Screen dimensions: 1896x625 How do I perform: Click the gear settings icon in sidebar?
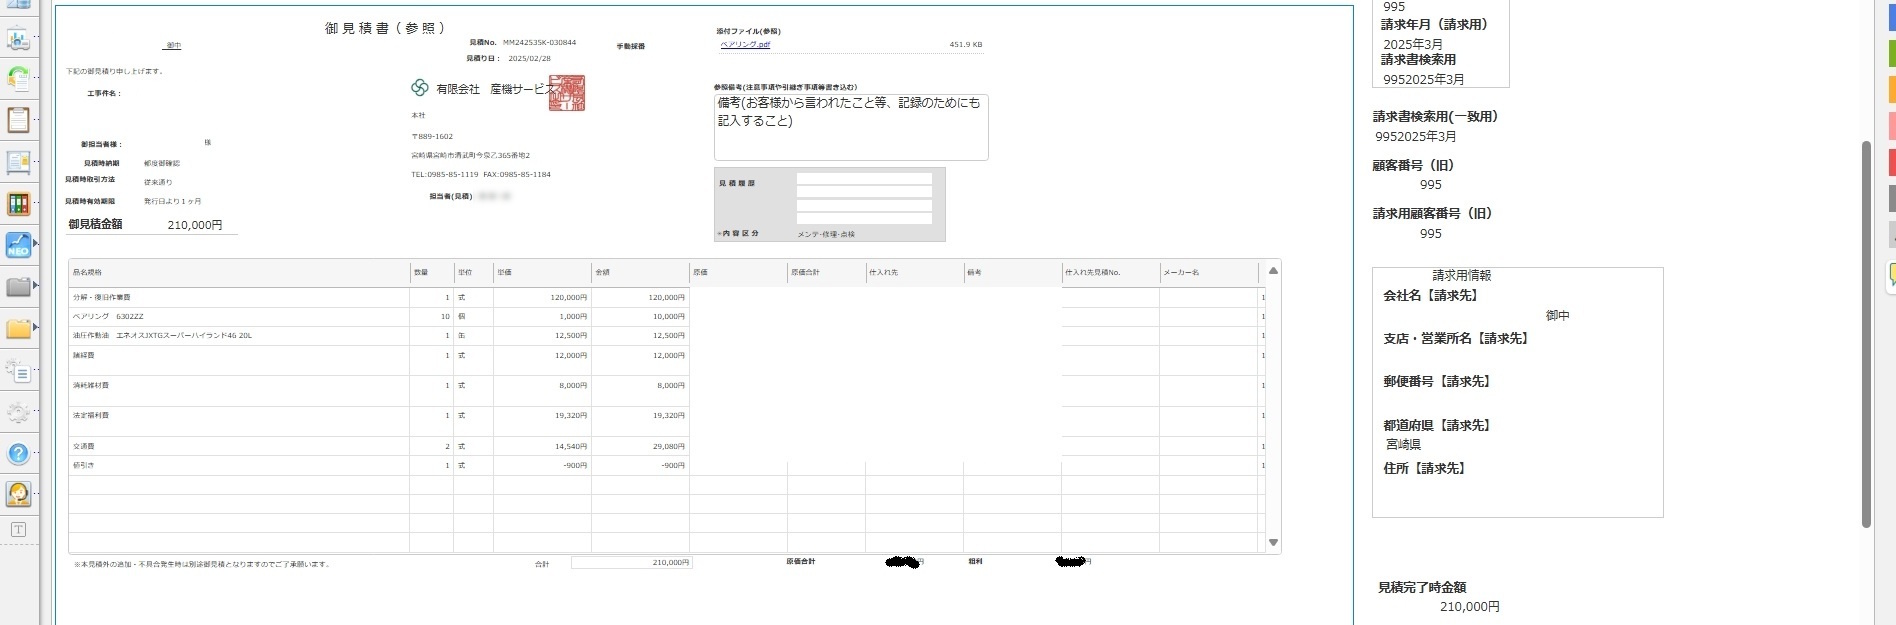click(x=18, y=412)
